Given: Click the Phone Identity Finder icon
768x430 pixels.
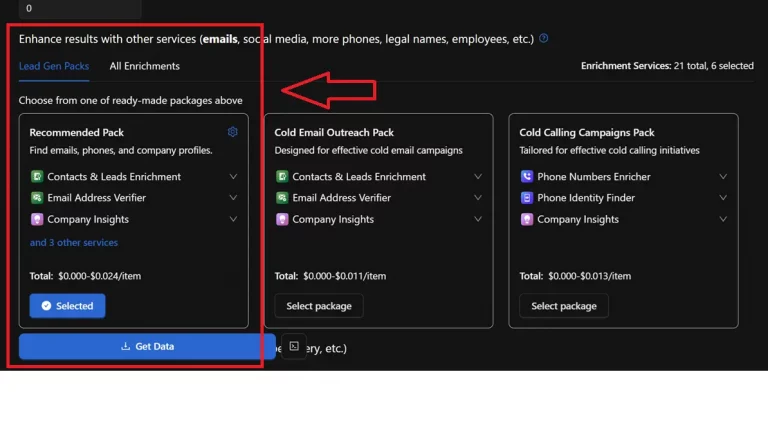Looking at the screenshot, I should click(x=527, y=198).
